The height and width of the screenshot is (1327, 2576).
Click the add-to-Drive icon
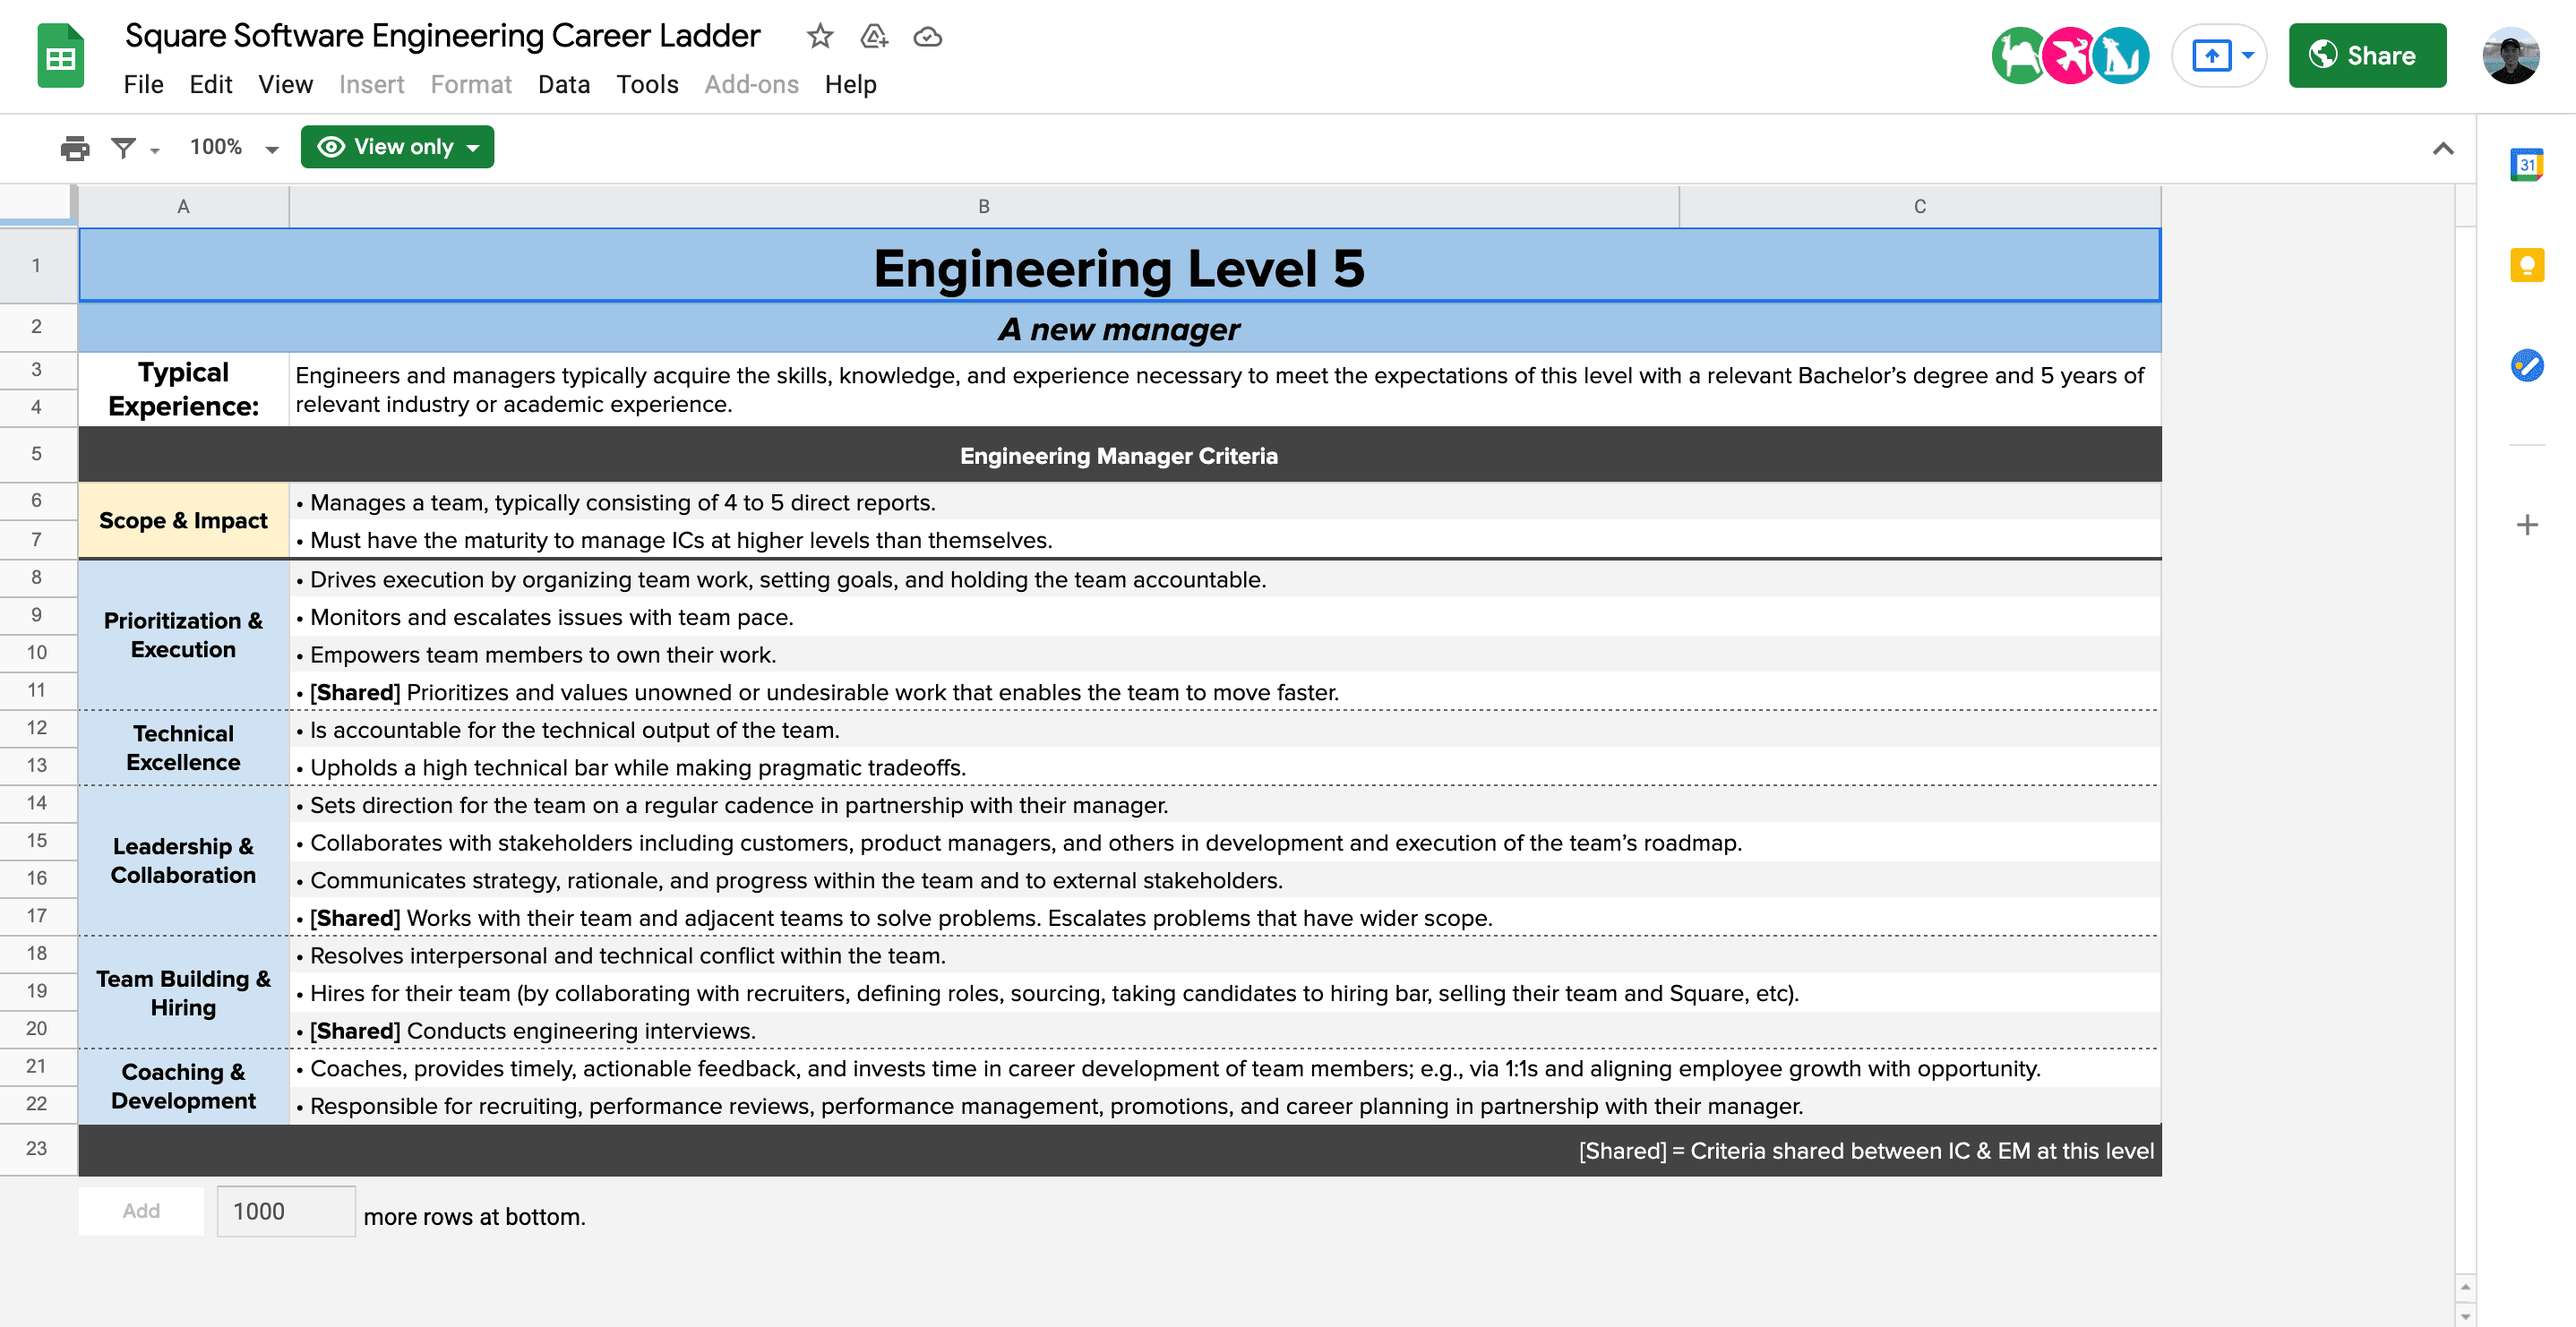click(873, 37)
